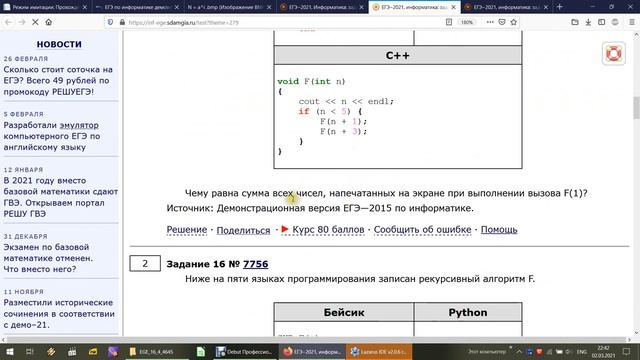Open the Firefox hamburger menu

[631, 22]
